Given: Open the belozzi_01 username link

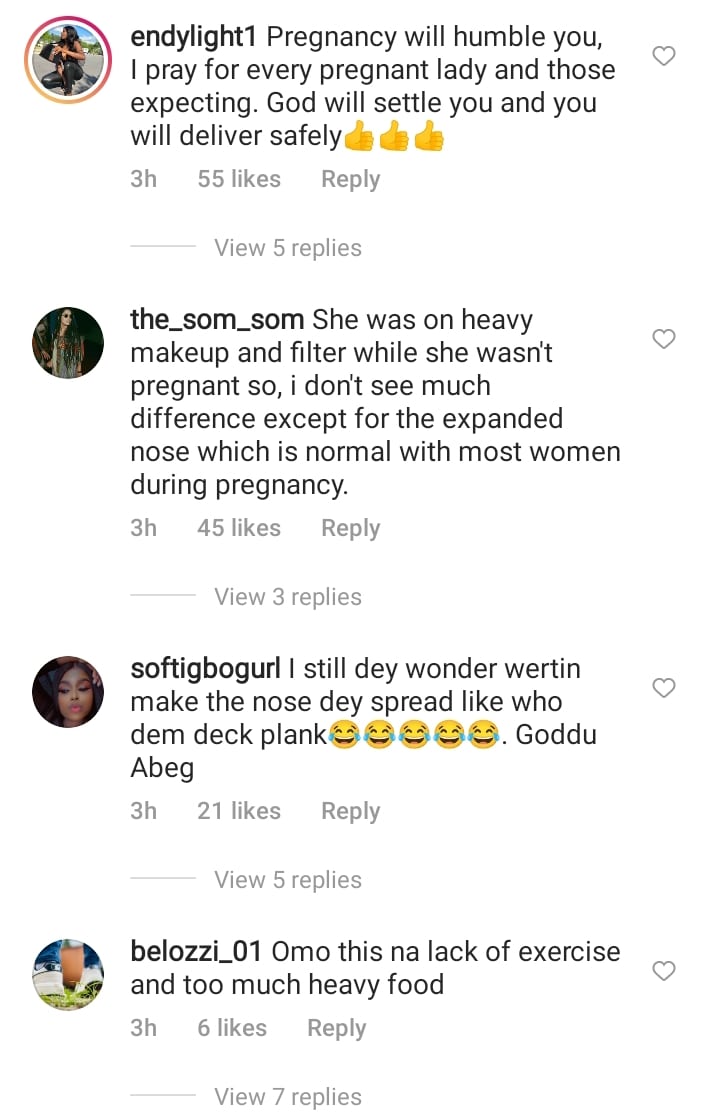Looking at the screenshot, I should pos(197,952).
